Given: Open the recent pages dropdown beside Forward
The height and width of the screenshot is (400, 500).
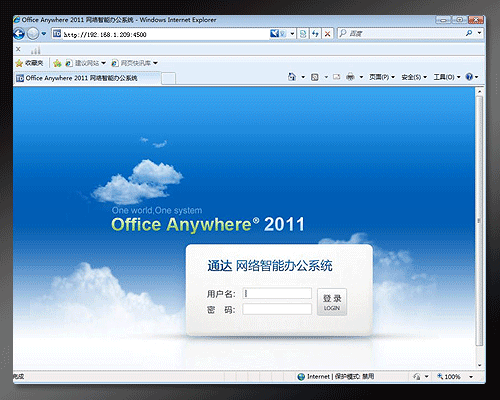Looking at the screenshot, I should coord(43,34).
